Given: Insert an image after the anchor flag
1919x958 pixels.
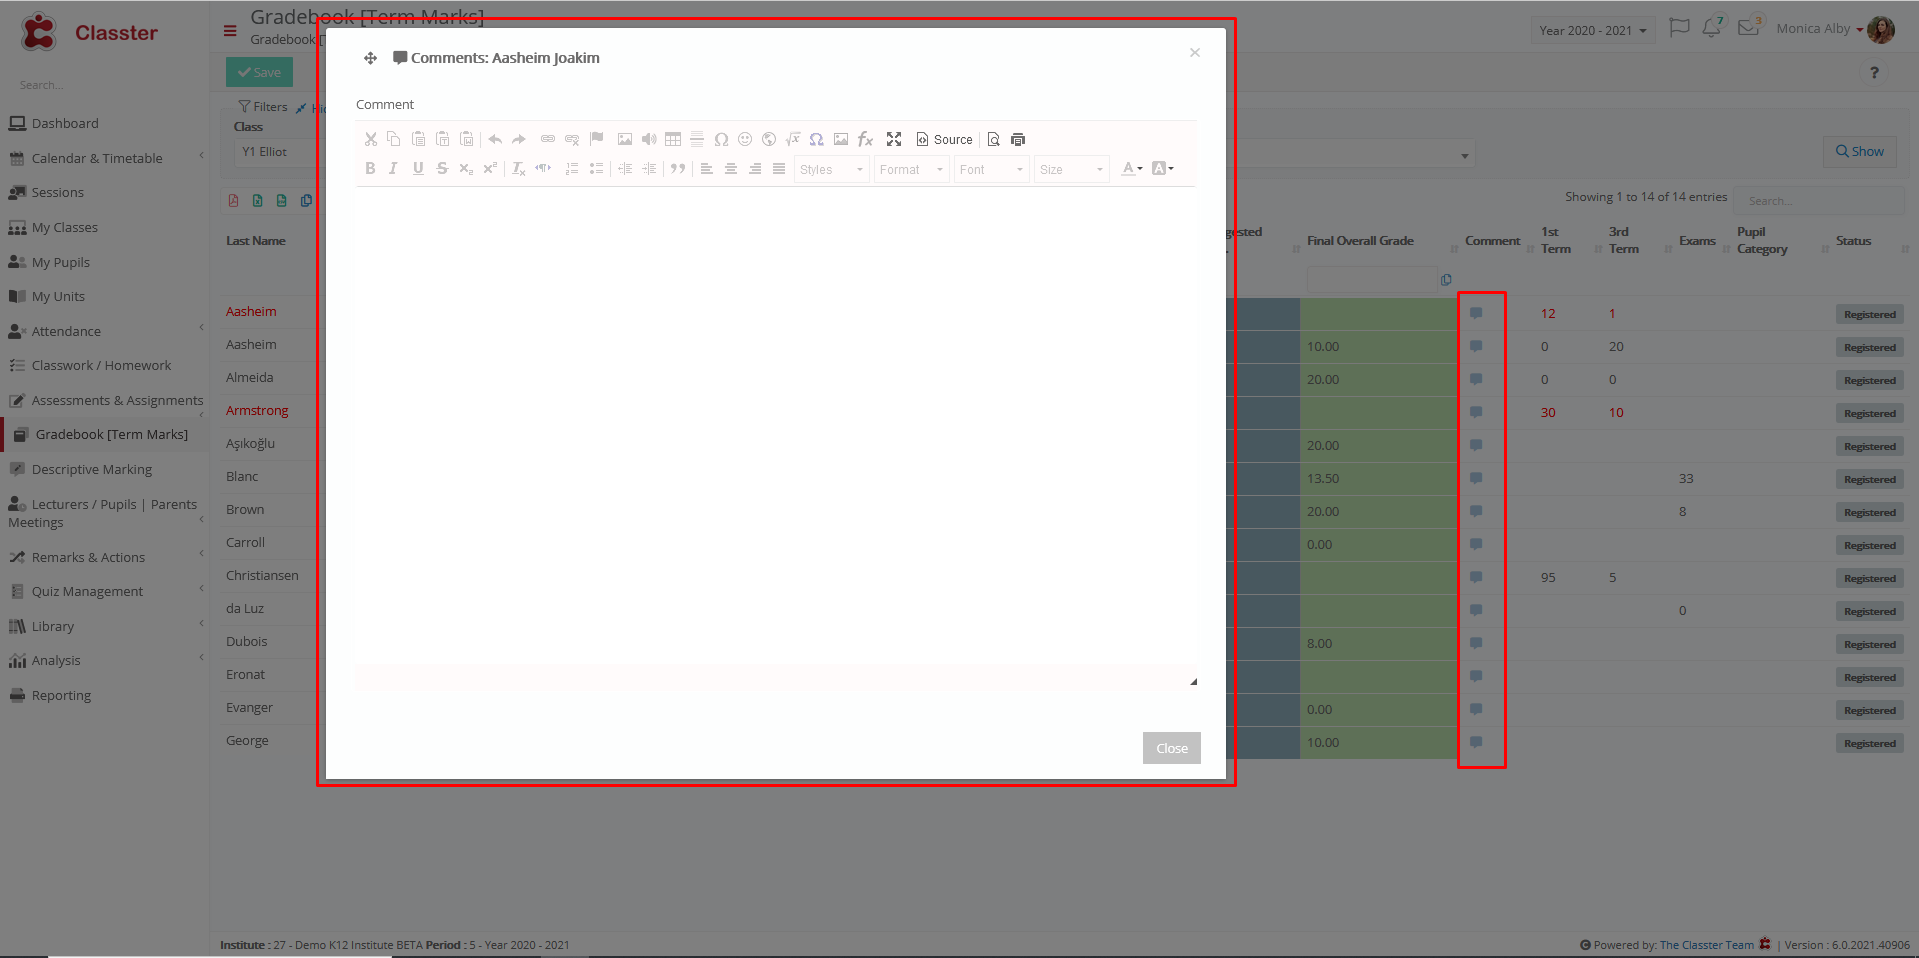Looking at the screenshot, I should (625, 139).
